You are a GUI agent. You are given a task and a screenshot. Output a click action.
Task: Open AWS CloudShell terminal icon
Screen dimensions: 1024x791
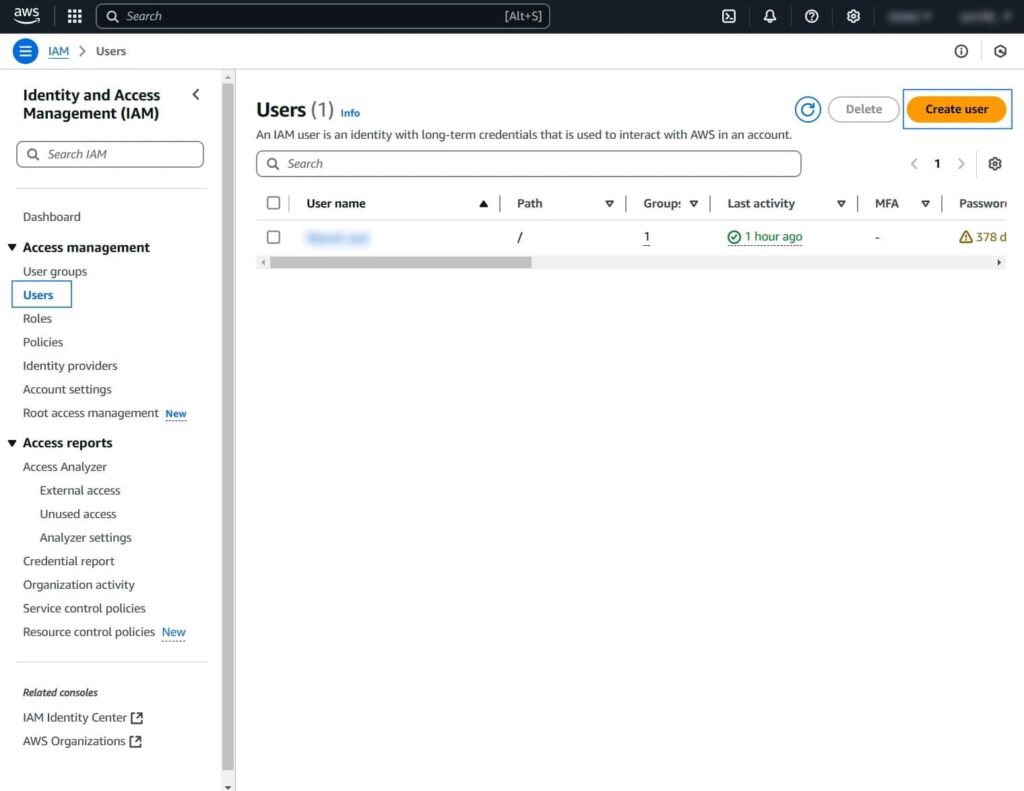pyautogui.click(x=729, y=16)
